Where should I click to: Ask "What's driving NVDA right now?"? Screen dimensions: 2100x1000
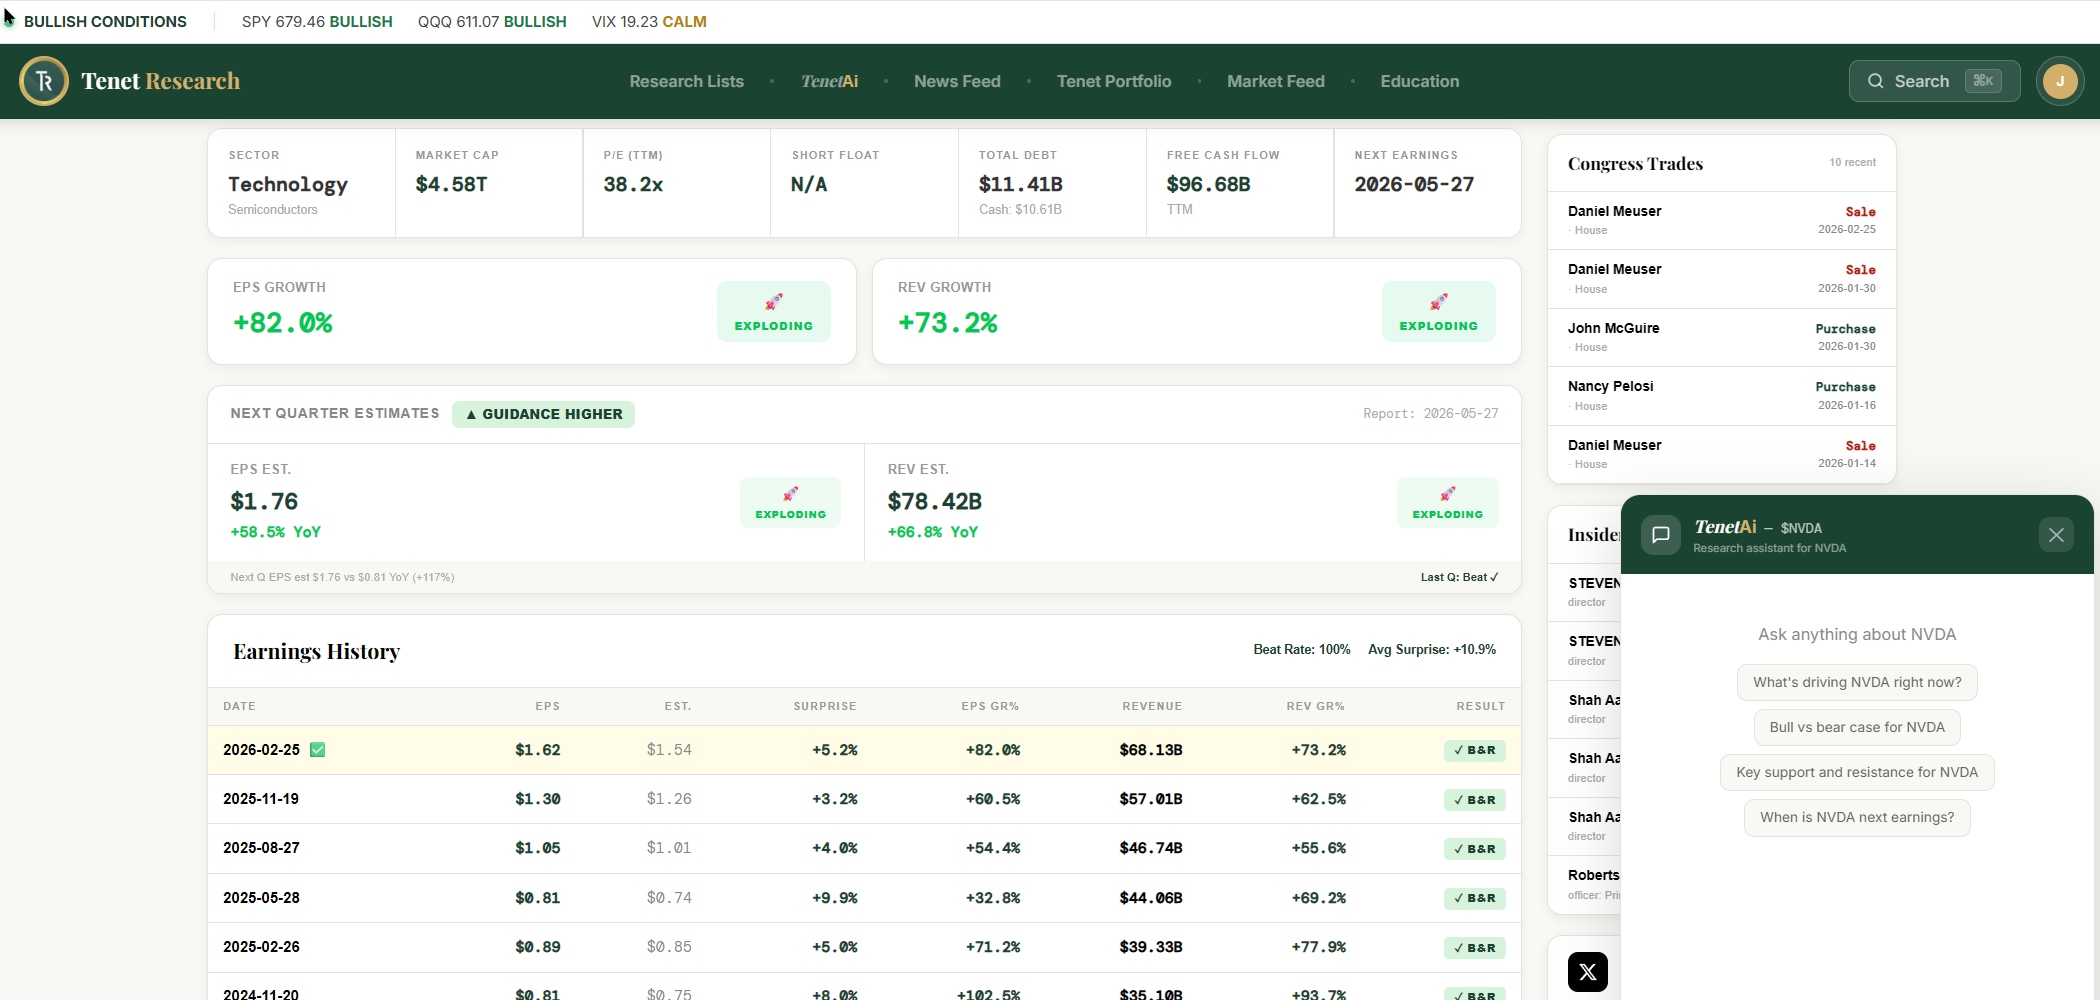(x=1857, y=682)
